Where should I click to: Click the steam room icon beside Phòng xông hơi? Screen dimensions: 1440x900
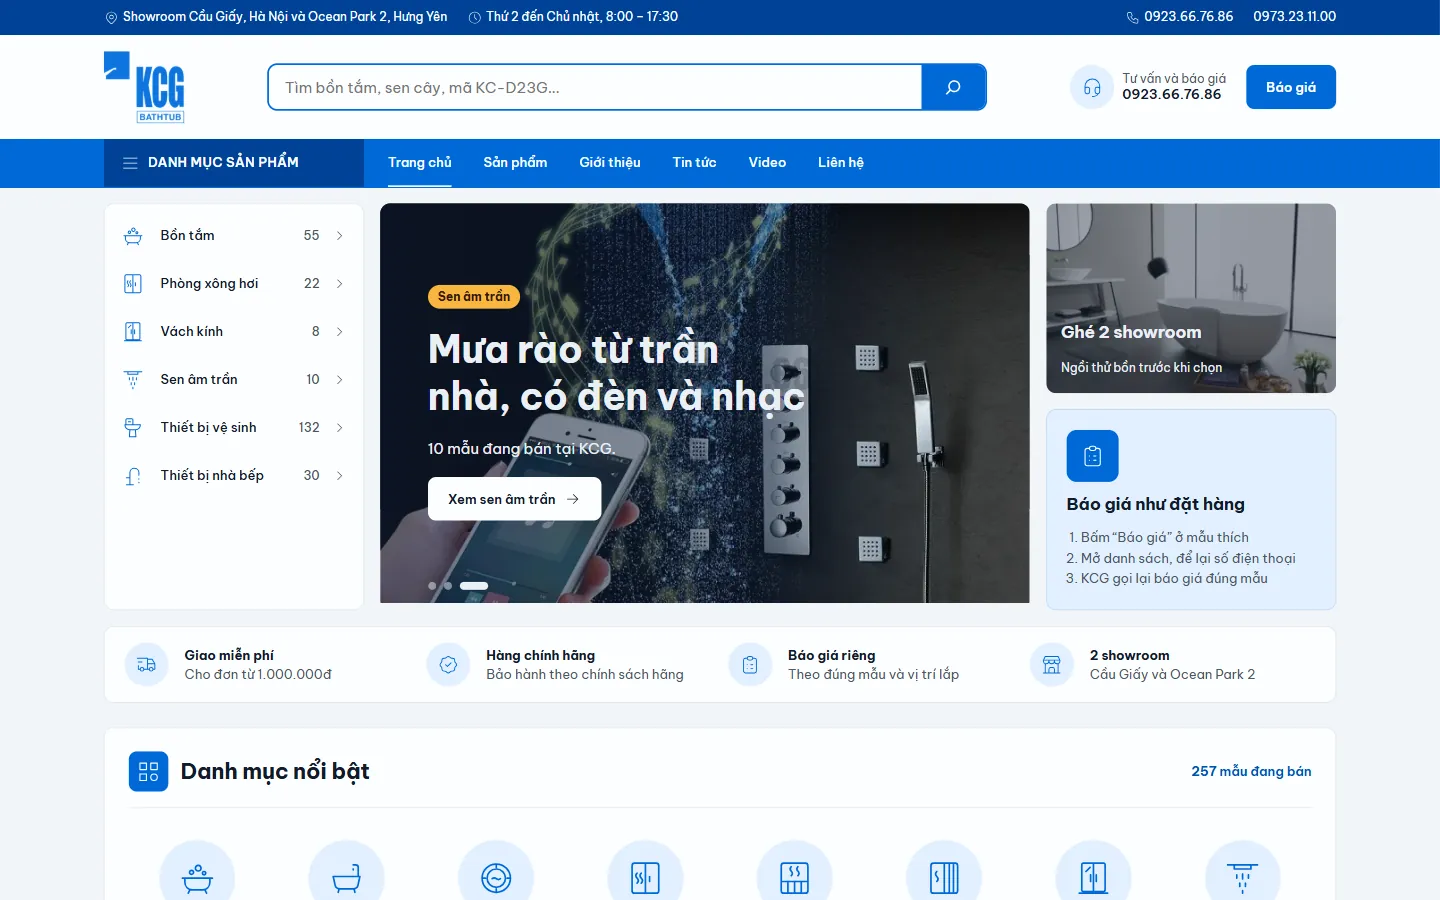point(133,284)
